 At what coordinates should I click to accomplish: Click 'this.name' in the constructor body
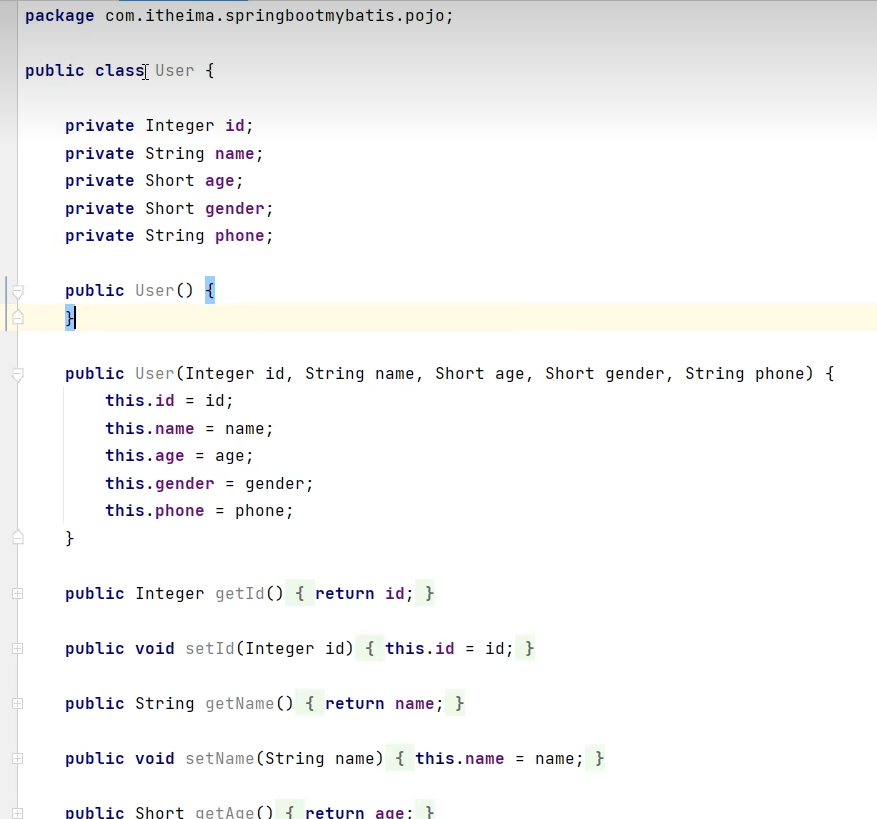150,429
